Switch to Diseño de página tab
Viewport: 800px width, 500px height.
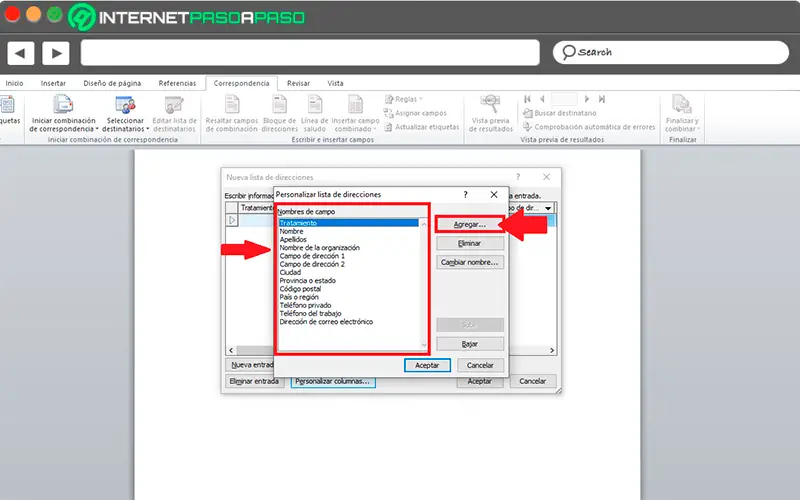click(112, 83)
